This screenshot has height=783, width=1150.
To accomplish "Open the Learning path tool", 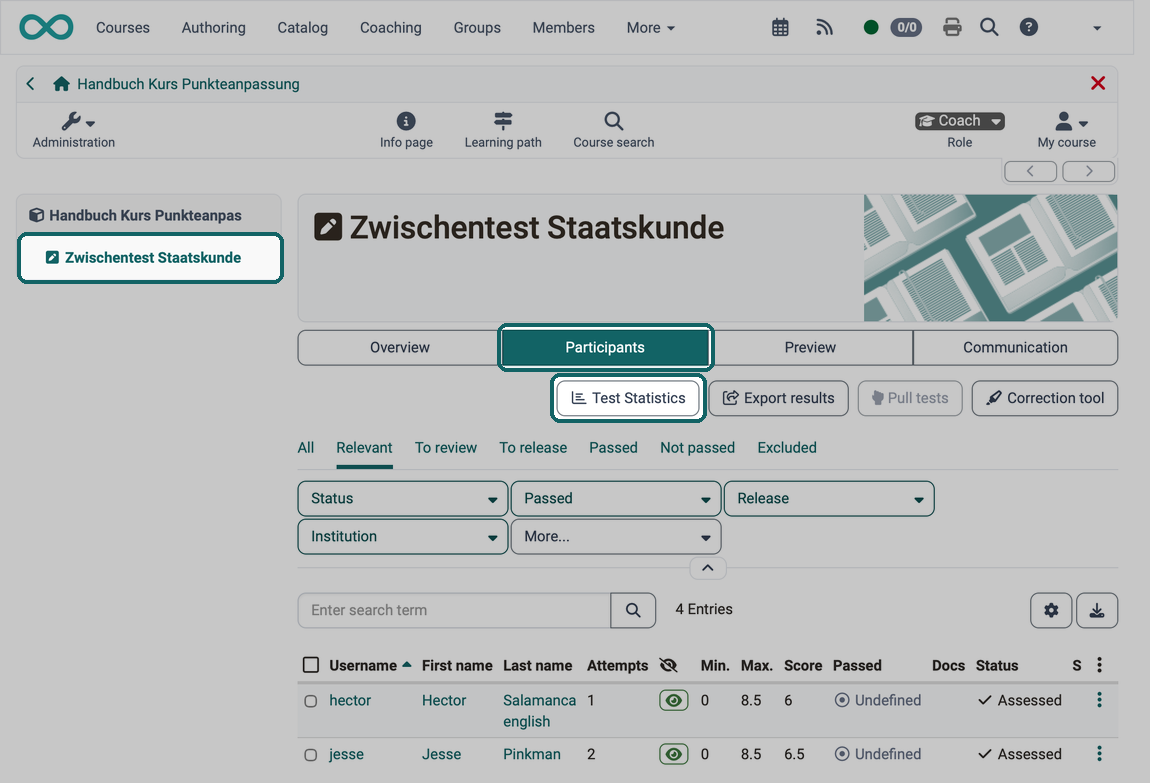I will tap(503, 130).
